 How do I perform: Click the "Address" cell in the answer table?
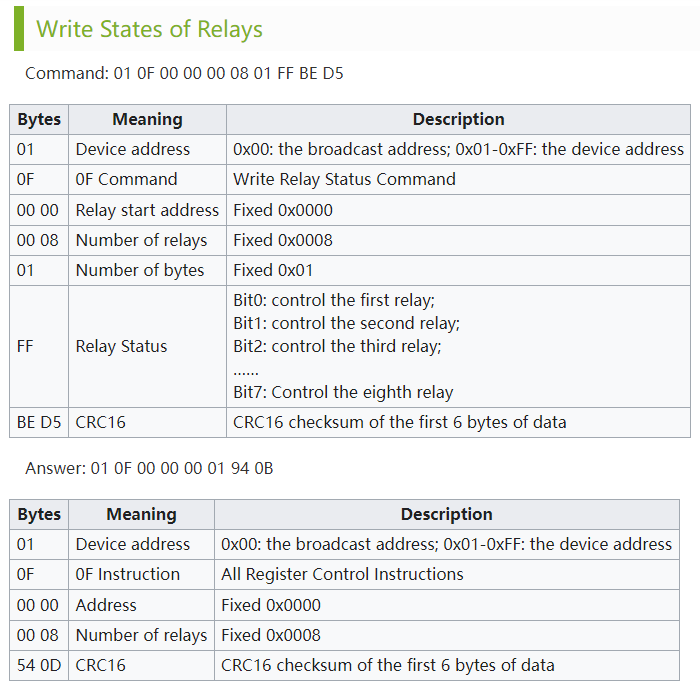(106, 605)
